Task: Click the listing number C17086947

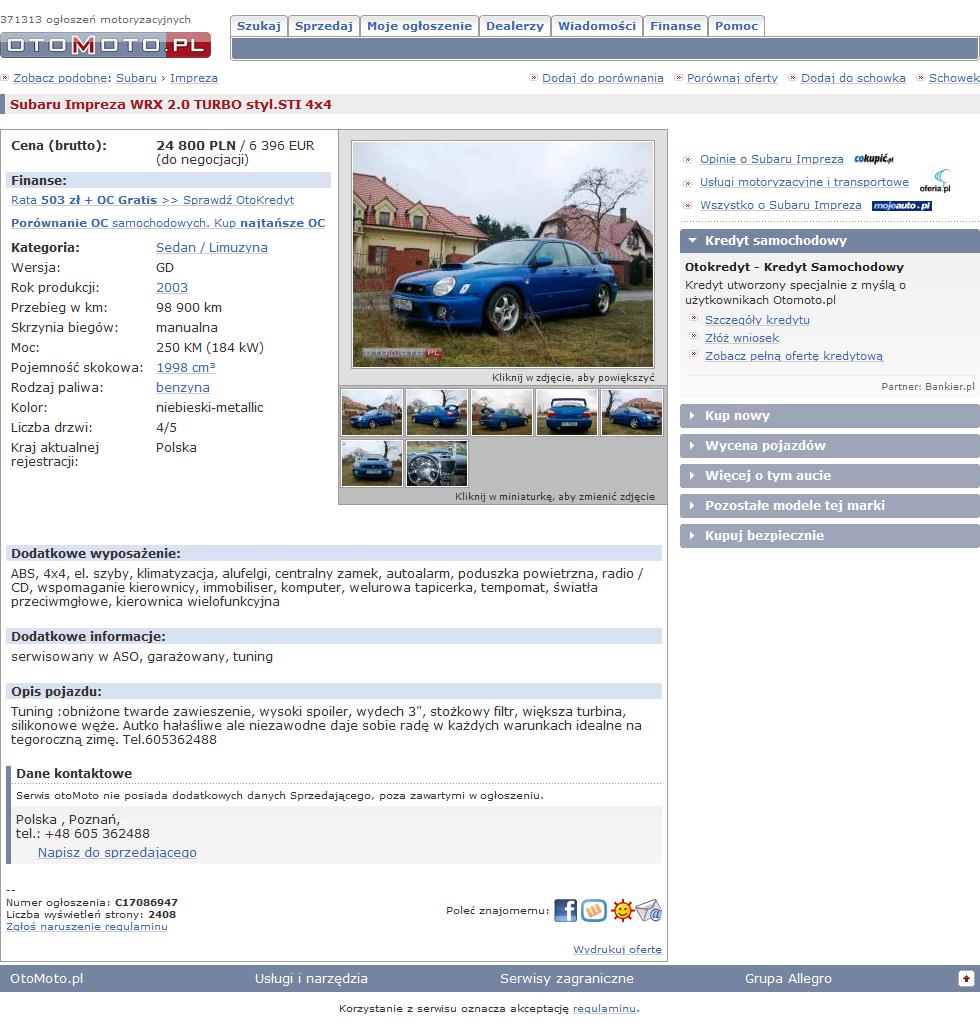Action: (x=146, y=903)
